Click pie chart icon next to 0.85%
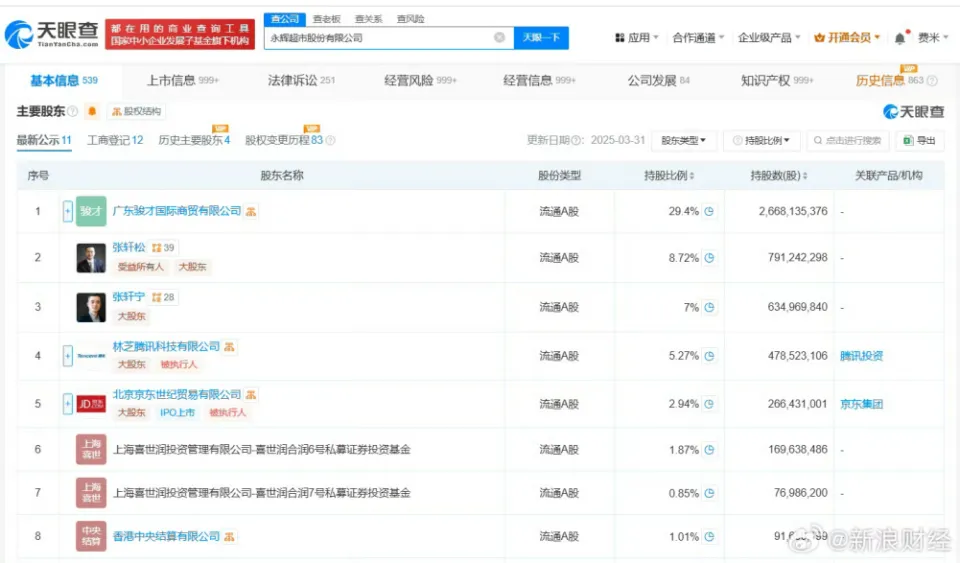 point(709,493)
